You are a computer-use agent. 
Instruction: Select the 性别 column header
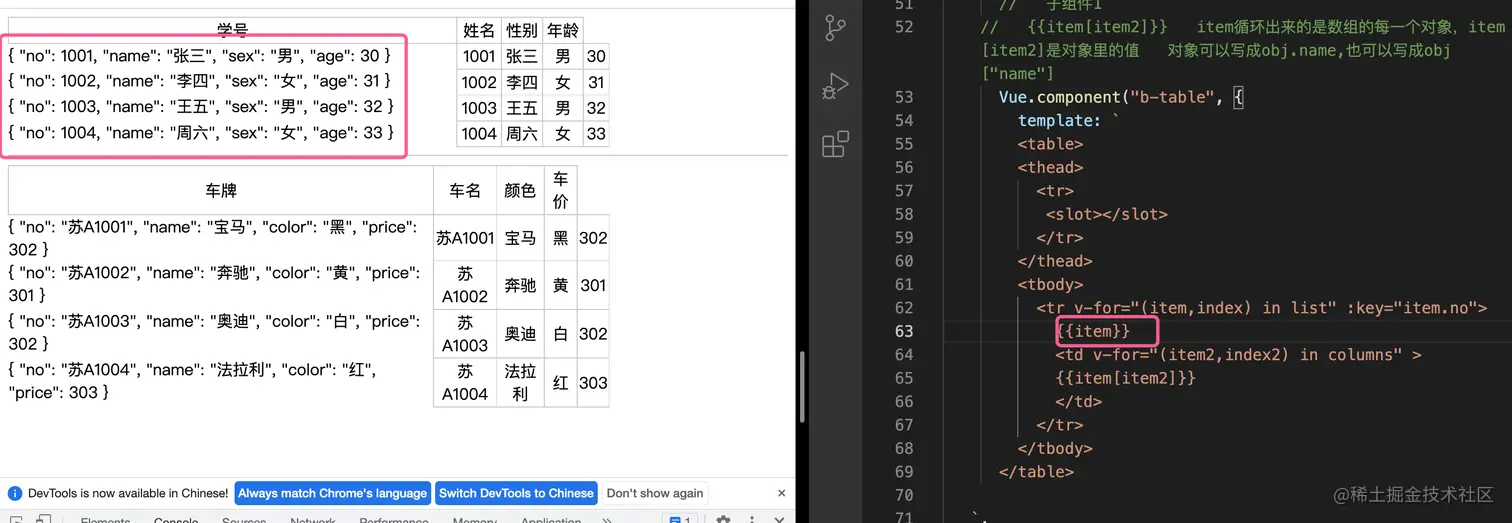click(x=522, y=30)
